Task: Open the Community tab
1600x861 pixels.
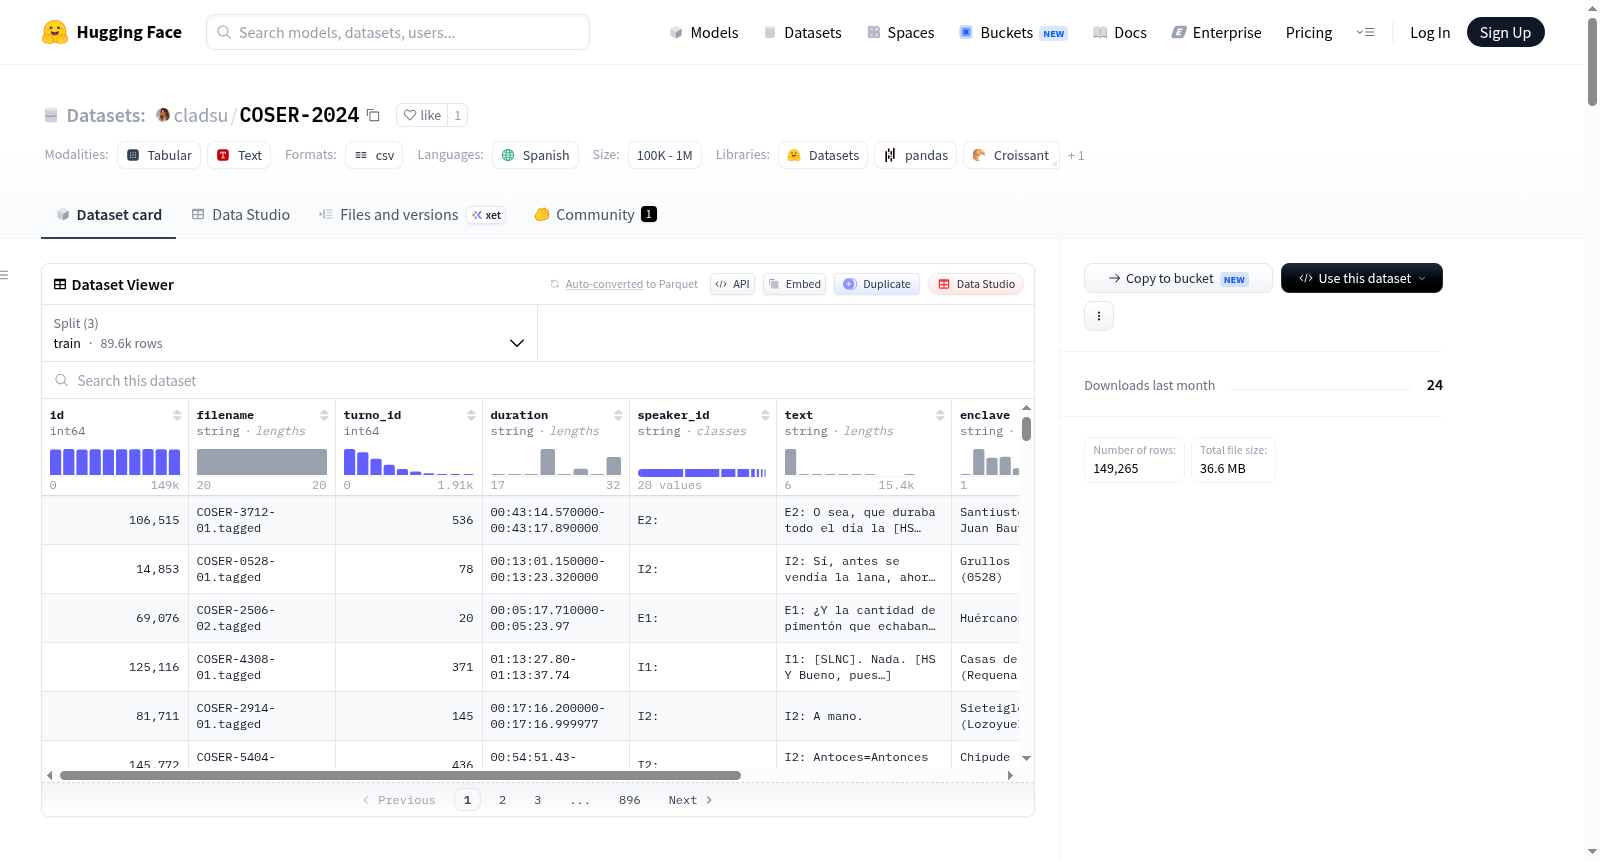Action: (595, 214)
